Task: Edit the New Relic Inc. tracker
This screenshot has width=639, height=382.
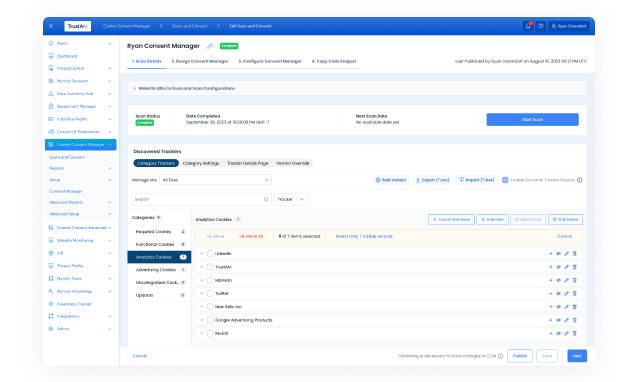Action: point(566,307)
